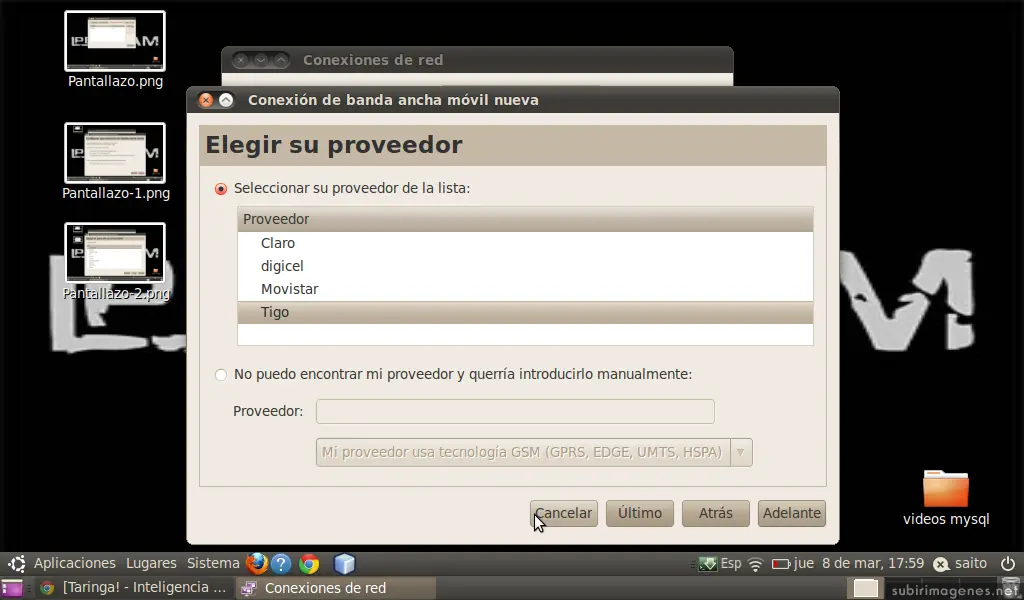Proceed with the Adelante button

tap(792, 513)
